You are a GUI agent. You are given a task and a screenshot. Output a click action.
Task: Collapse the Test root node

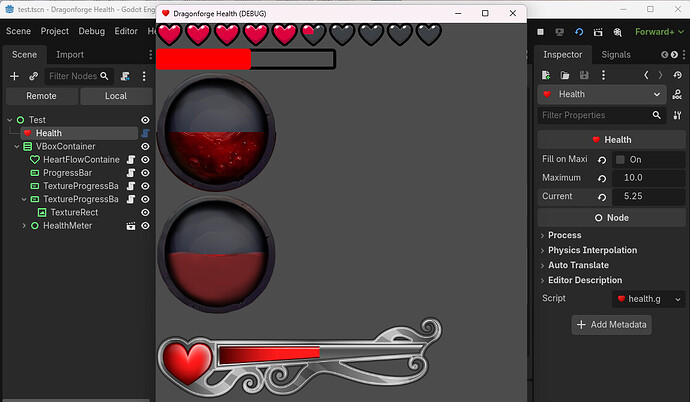[x=10, y=120]
